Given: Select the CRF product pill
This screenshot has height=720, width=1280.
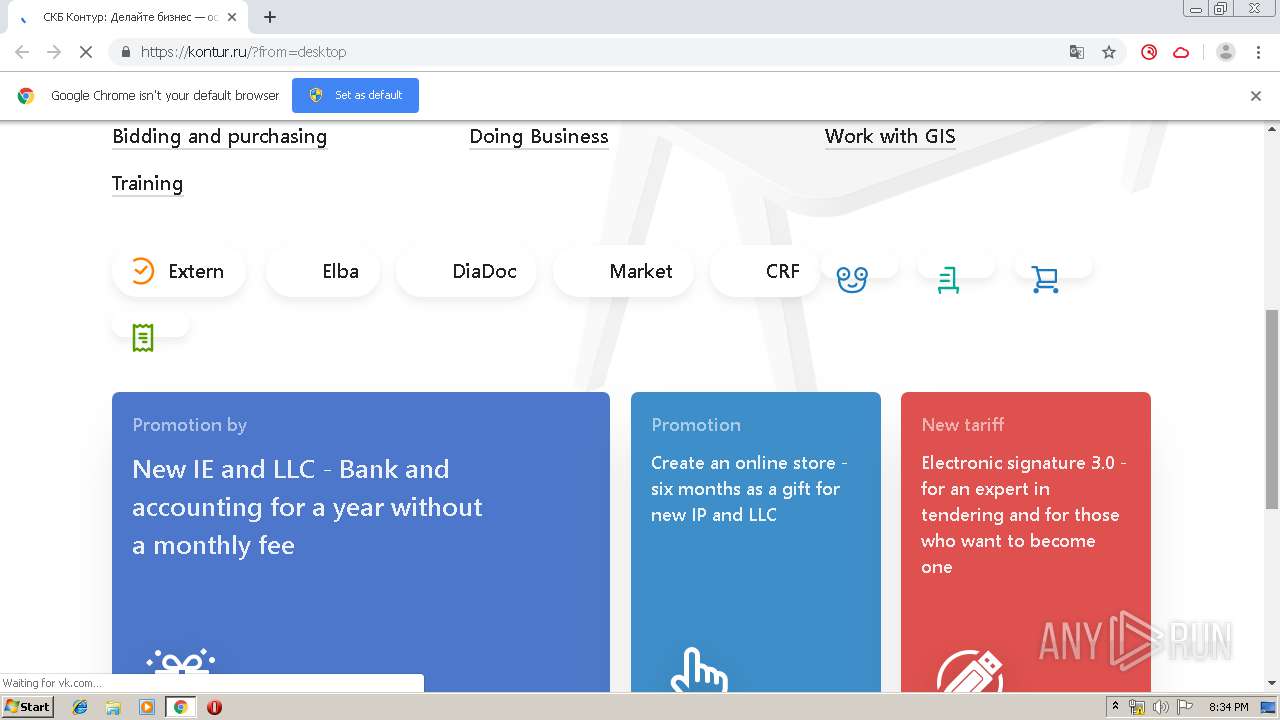Looking at the screenshot, I should (x=765, y=271).
